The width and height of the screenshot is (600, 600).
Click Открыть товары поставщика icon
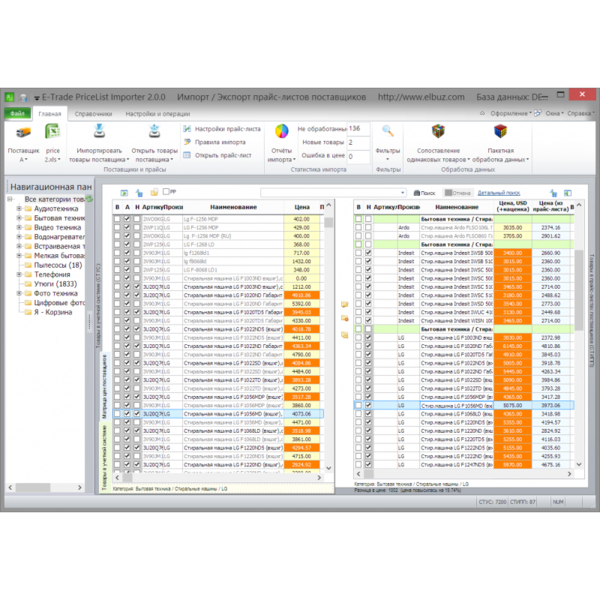pyautogui.click(x=154, y=131)
